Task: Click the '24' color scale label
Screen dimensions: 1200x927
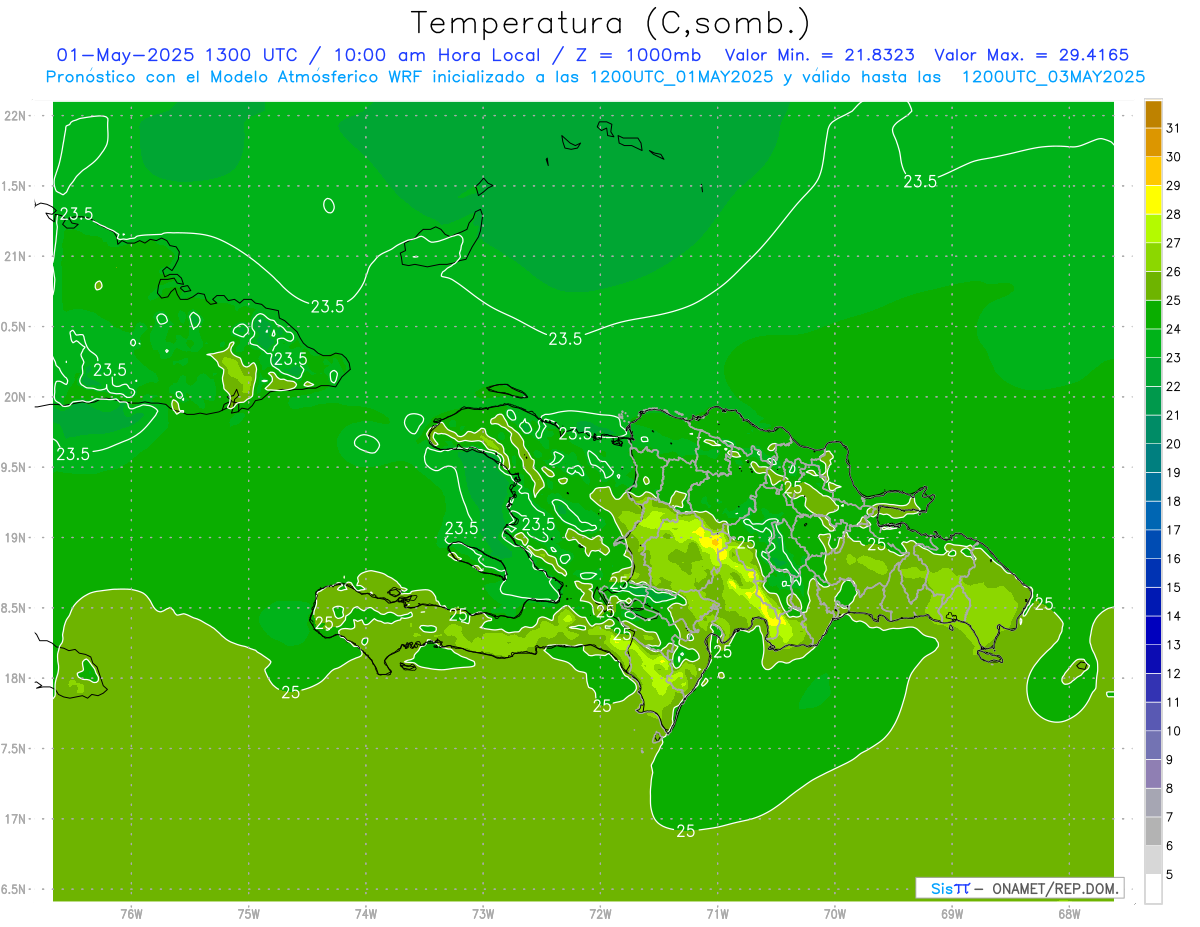Action: point(1173,329)
